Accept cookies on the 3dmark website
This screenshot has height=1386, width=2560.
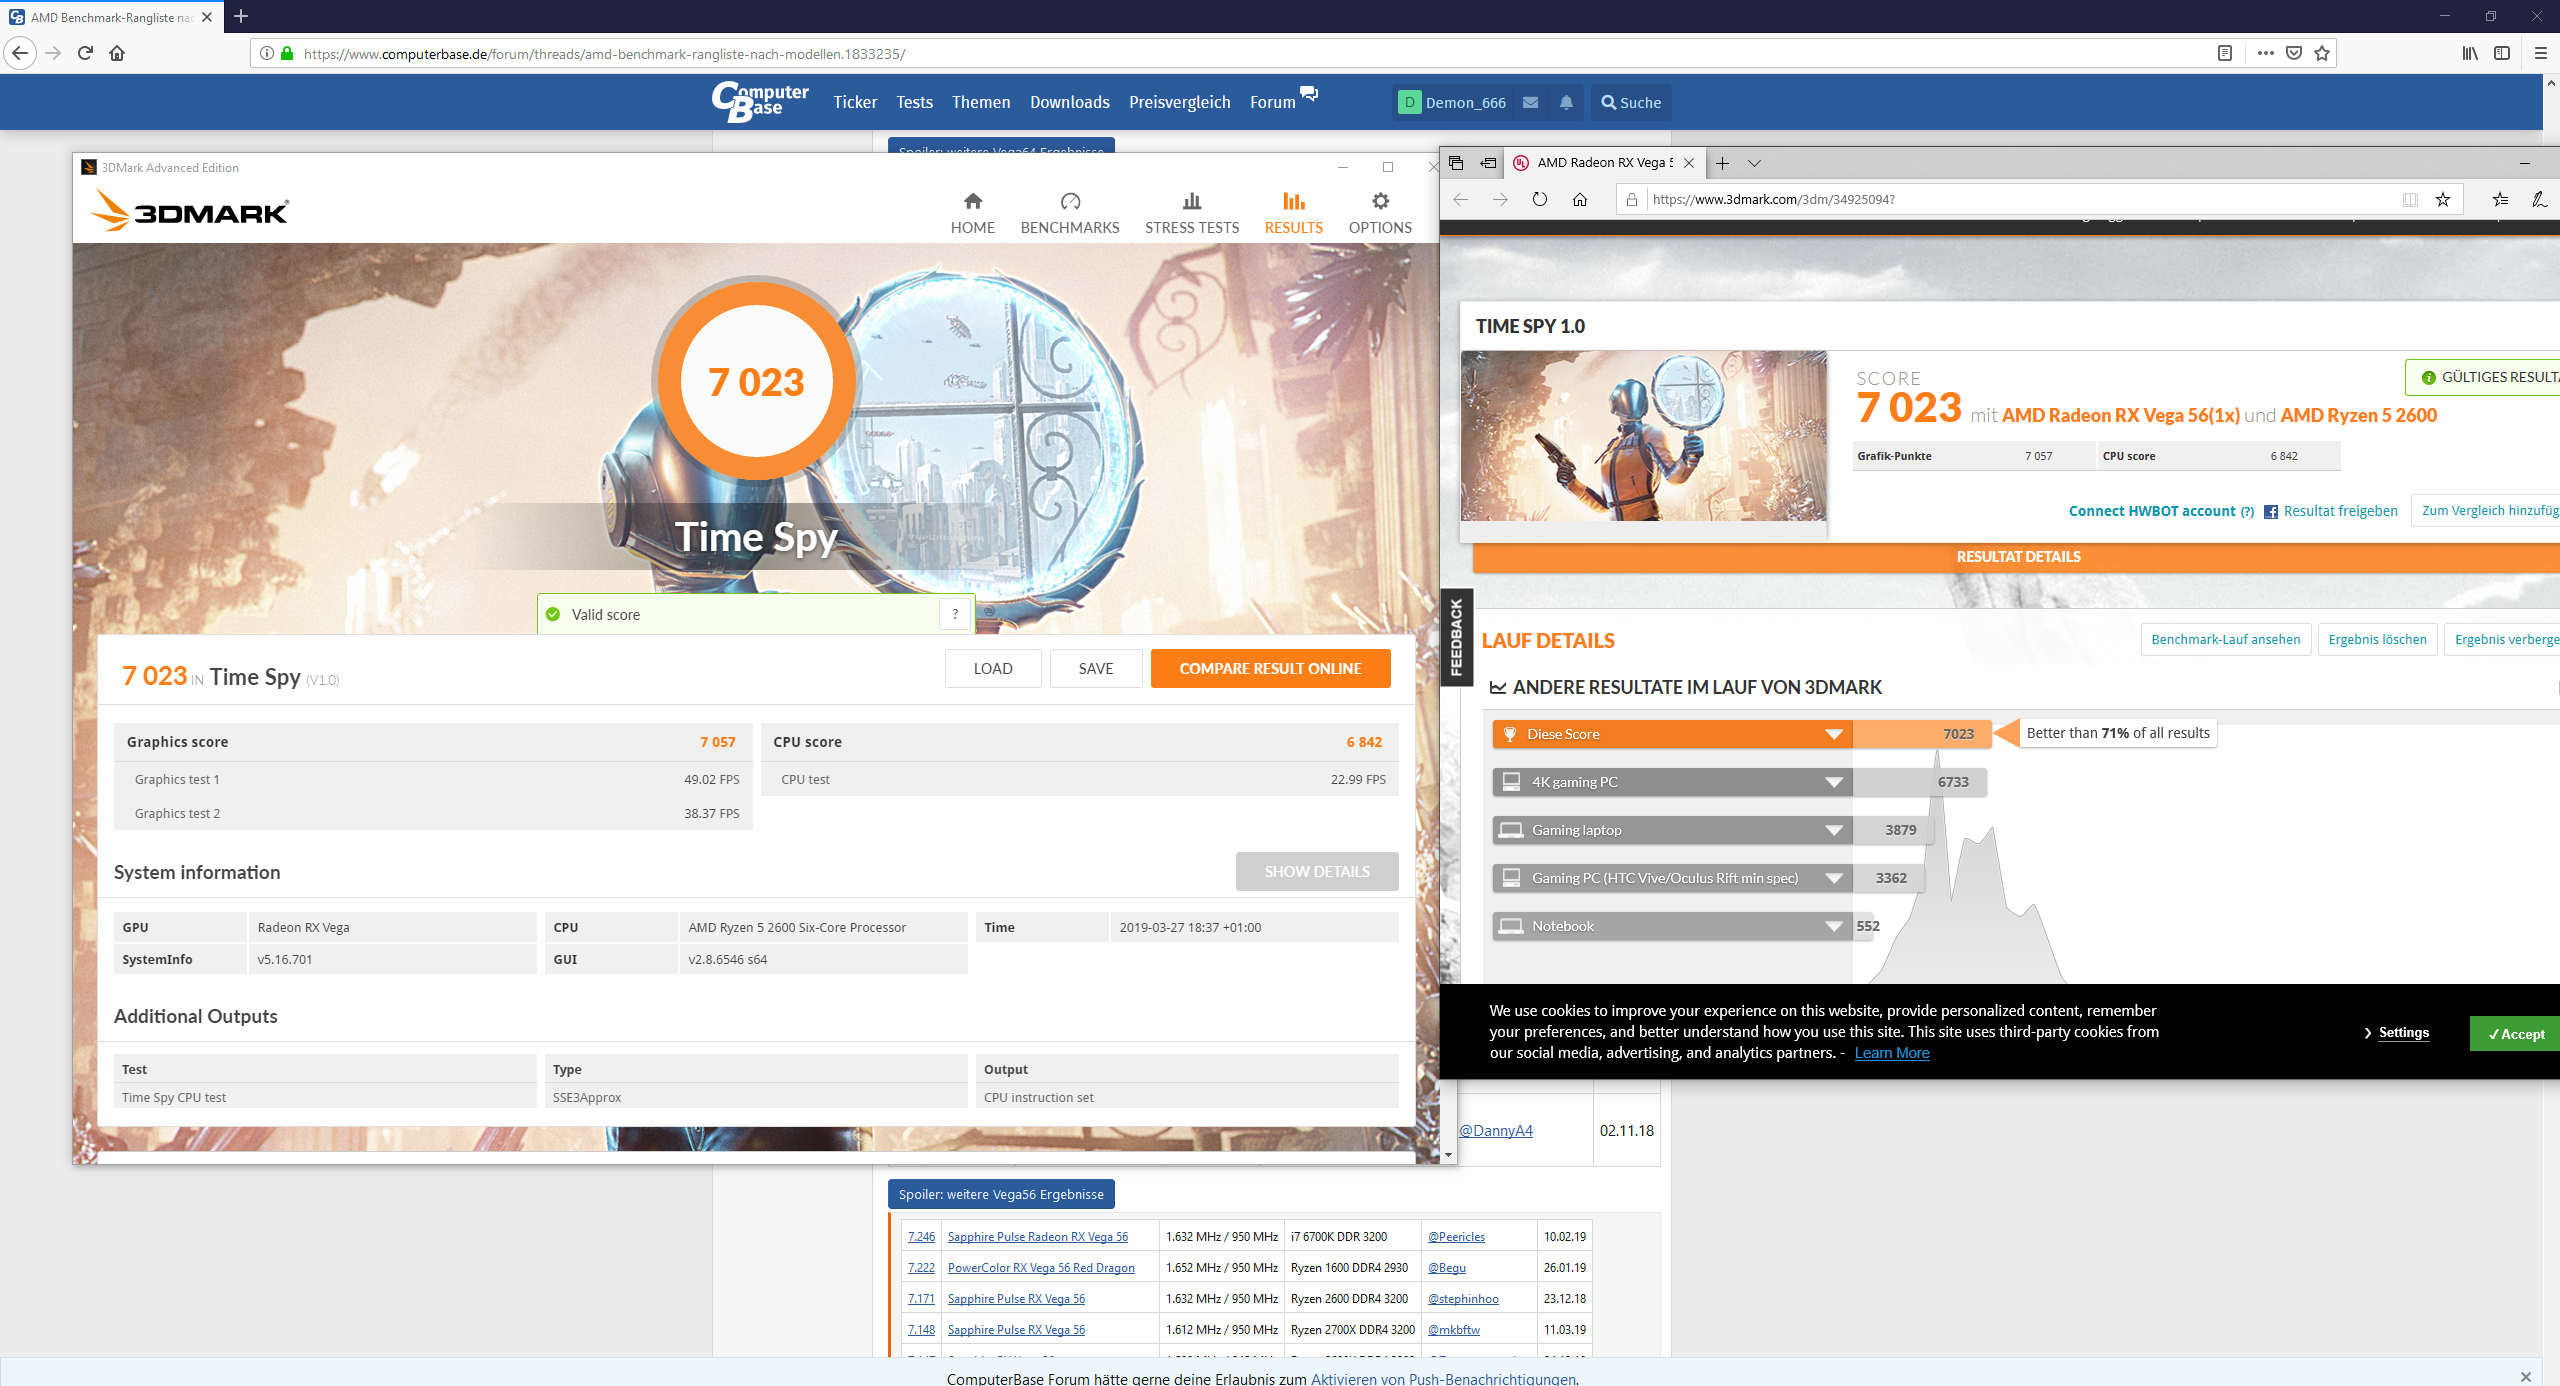coord(2515,1033)
